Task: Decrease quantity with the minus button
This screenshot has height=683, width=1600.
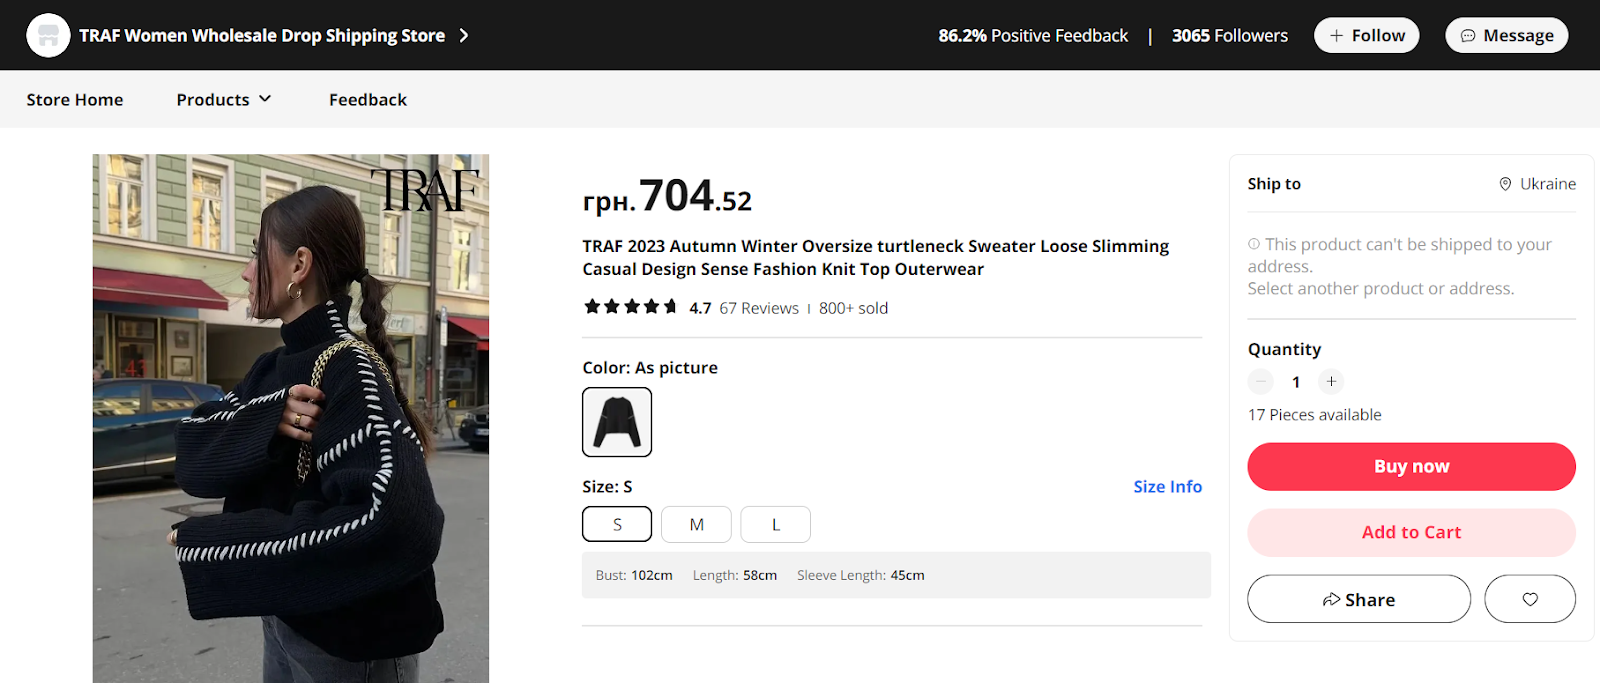Action: 1261,381
